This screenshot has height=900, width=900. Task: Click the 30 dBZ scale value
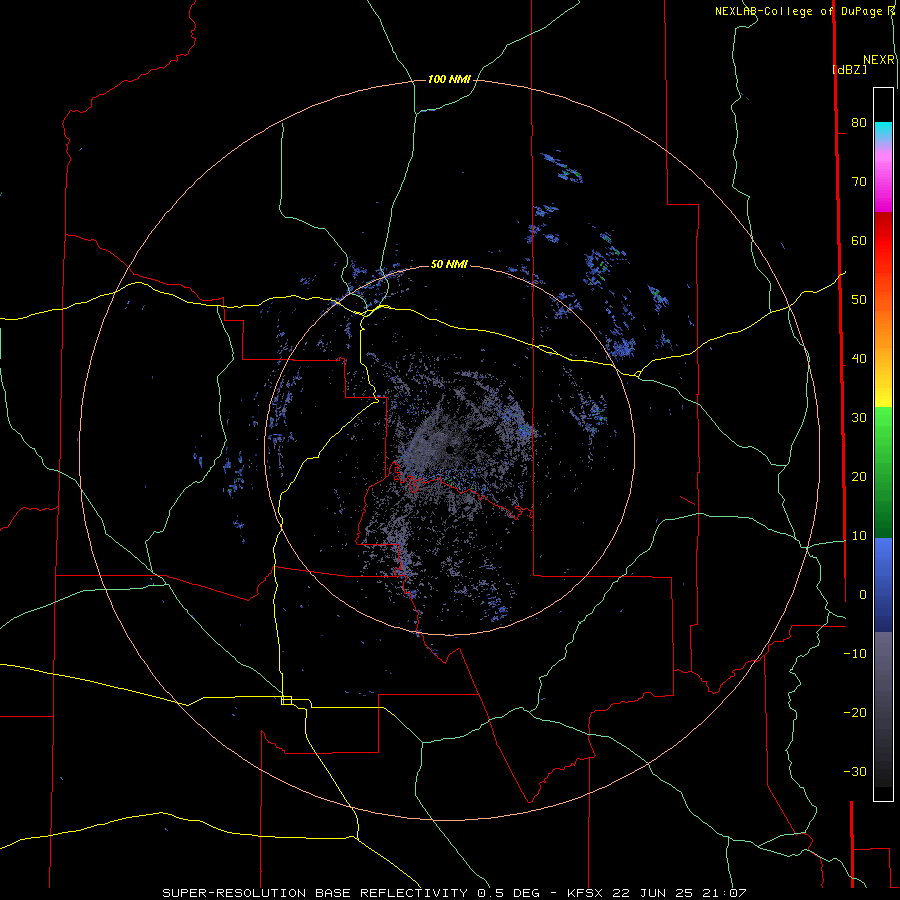(859, 418)
